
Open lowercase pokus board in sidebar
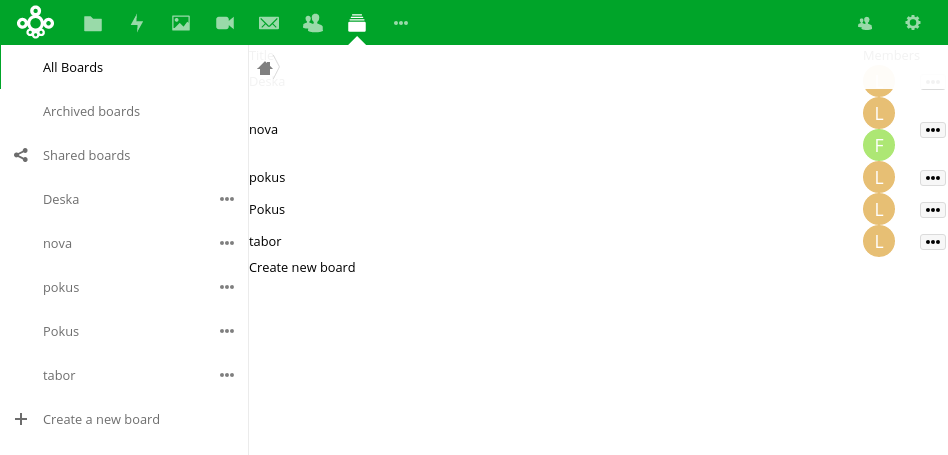[x=61, y=287]
